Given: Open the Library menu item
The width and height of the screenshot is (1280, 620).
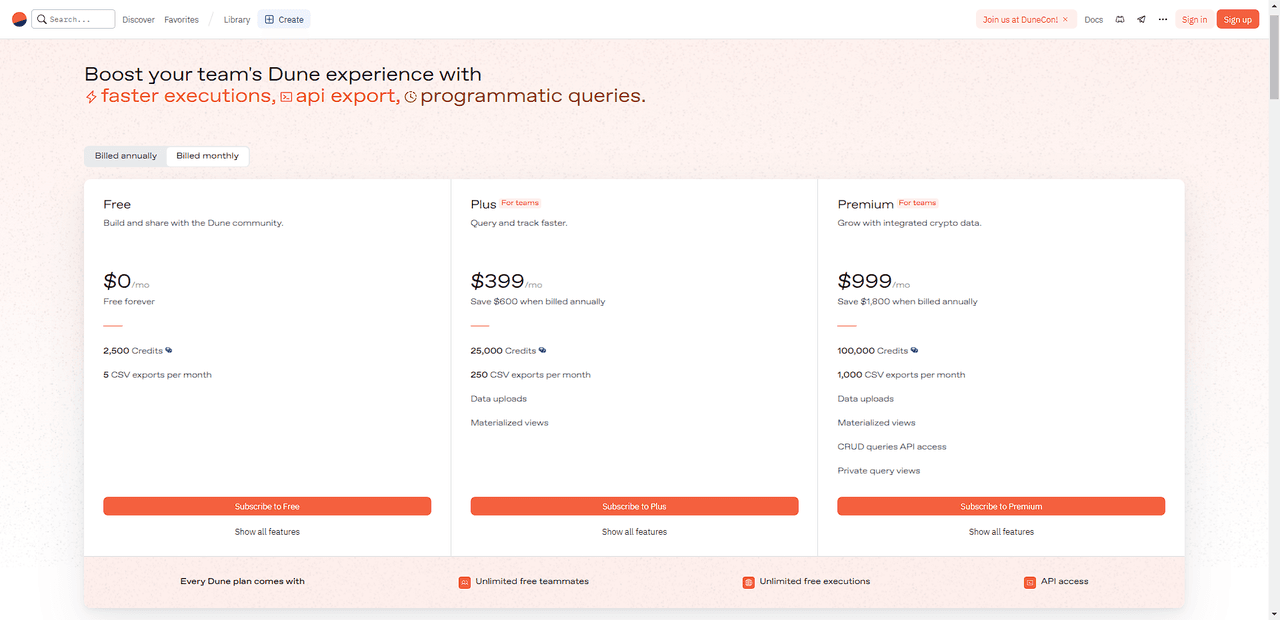Looking at the screenshot, I should click(x=237, y=20).
